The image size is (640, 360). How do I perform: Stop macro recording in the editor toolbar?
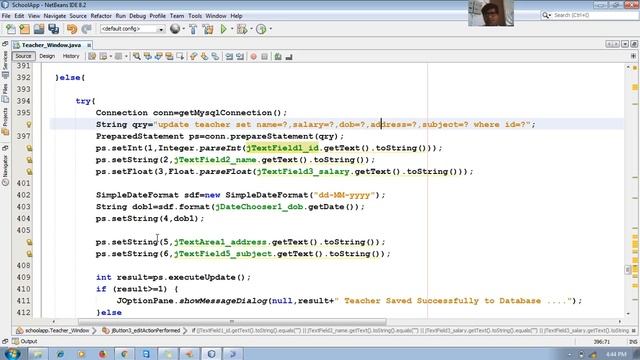(x=264, y=56)
